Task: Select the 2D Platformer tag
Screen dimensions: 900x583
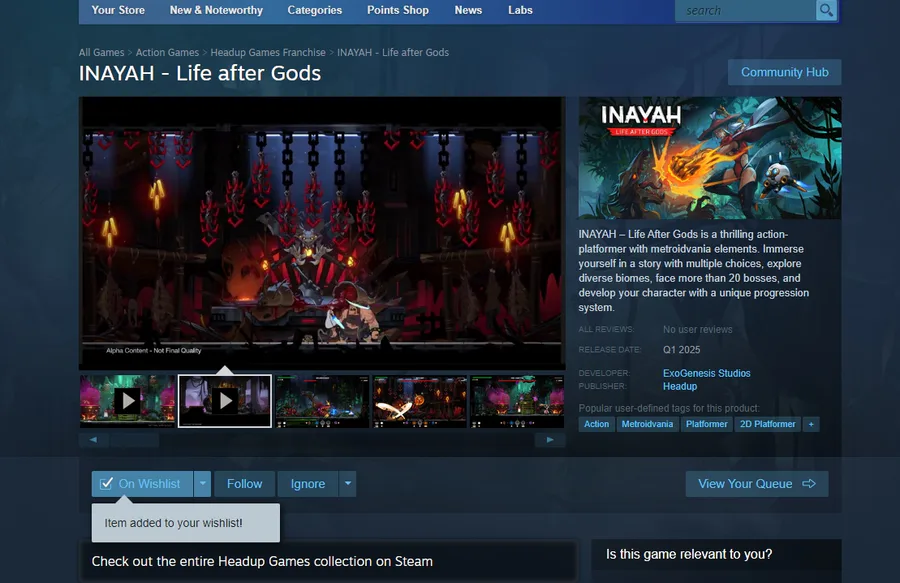Action: [x=767, y=424]
